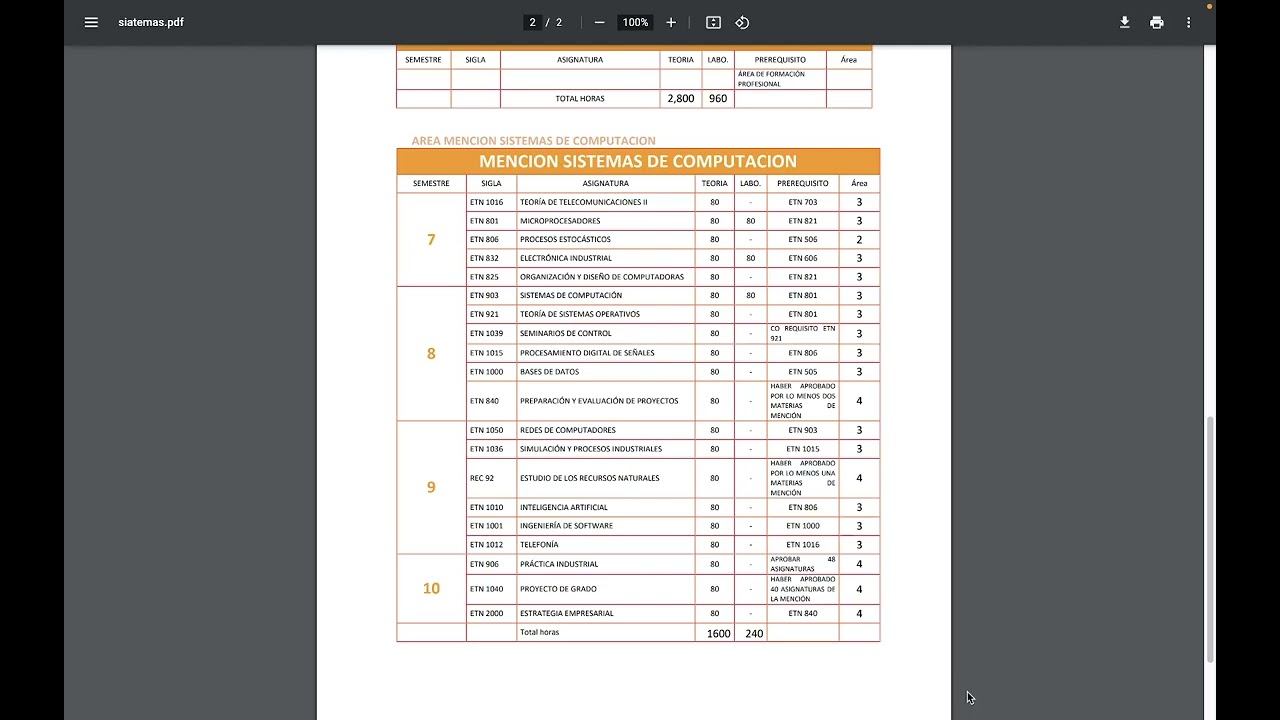Click the semester 8 number cell
The width and height of the screenshot is (1280, 720).
tap(431, 354)
